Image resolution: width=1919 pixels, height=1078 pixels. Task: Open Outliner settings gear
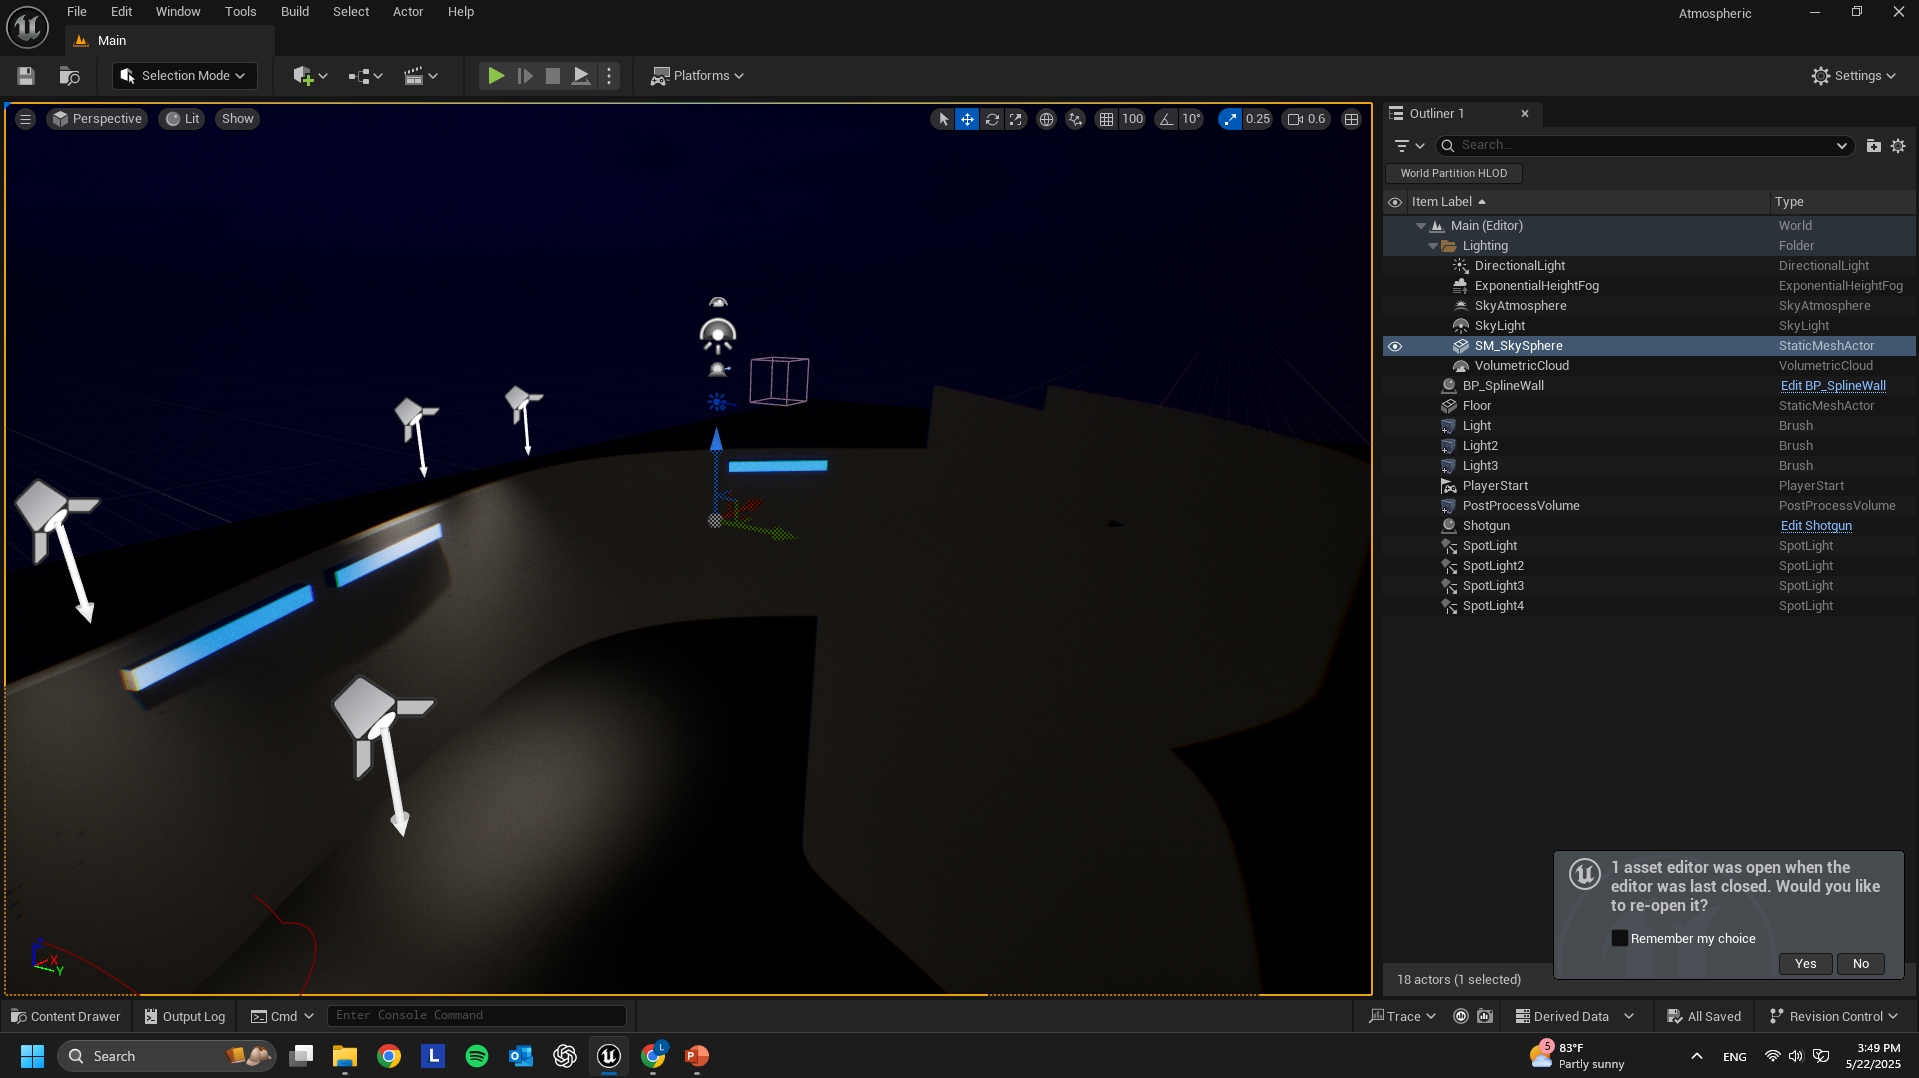click(x=1898, y=146)
